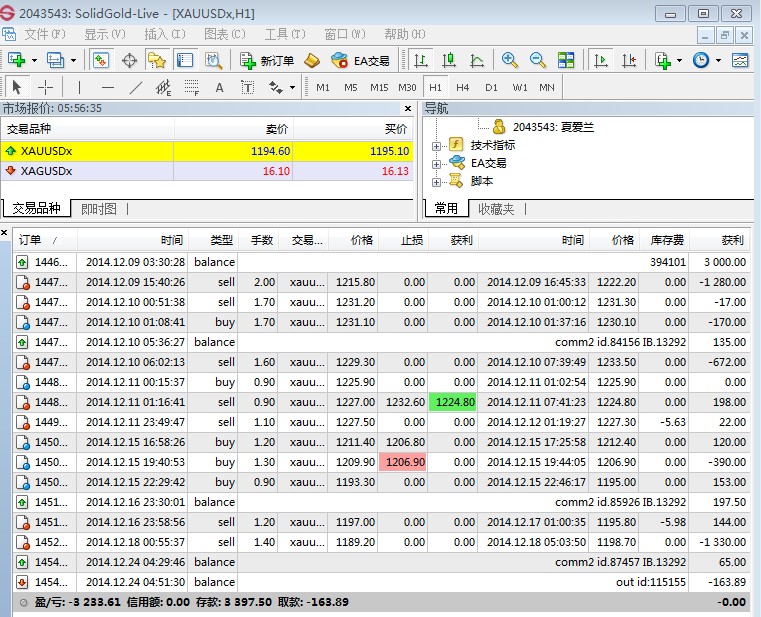761x617 pixels.
Task: Expand the EA交易 navigator tree node
Action: (436, 164)
